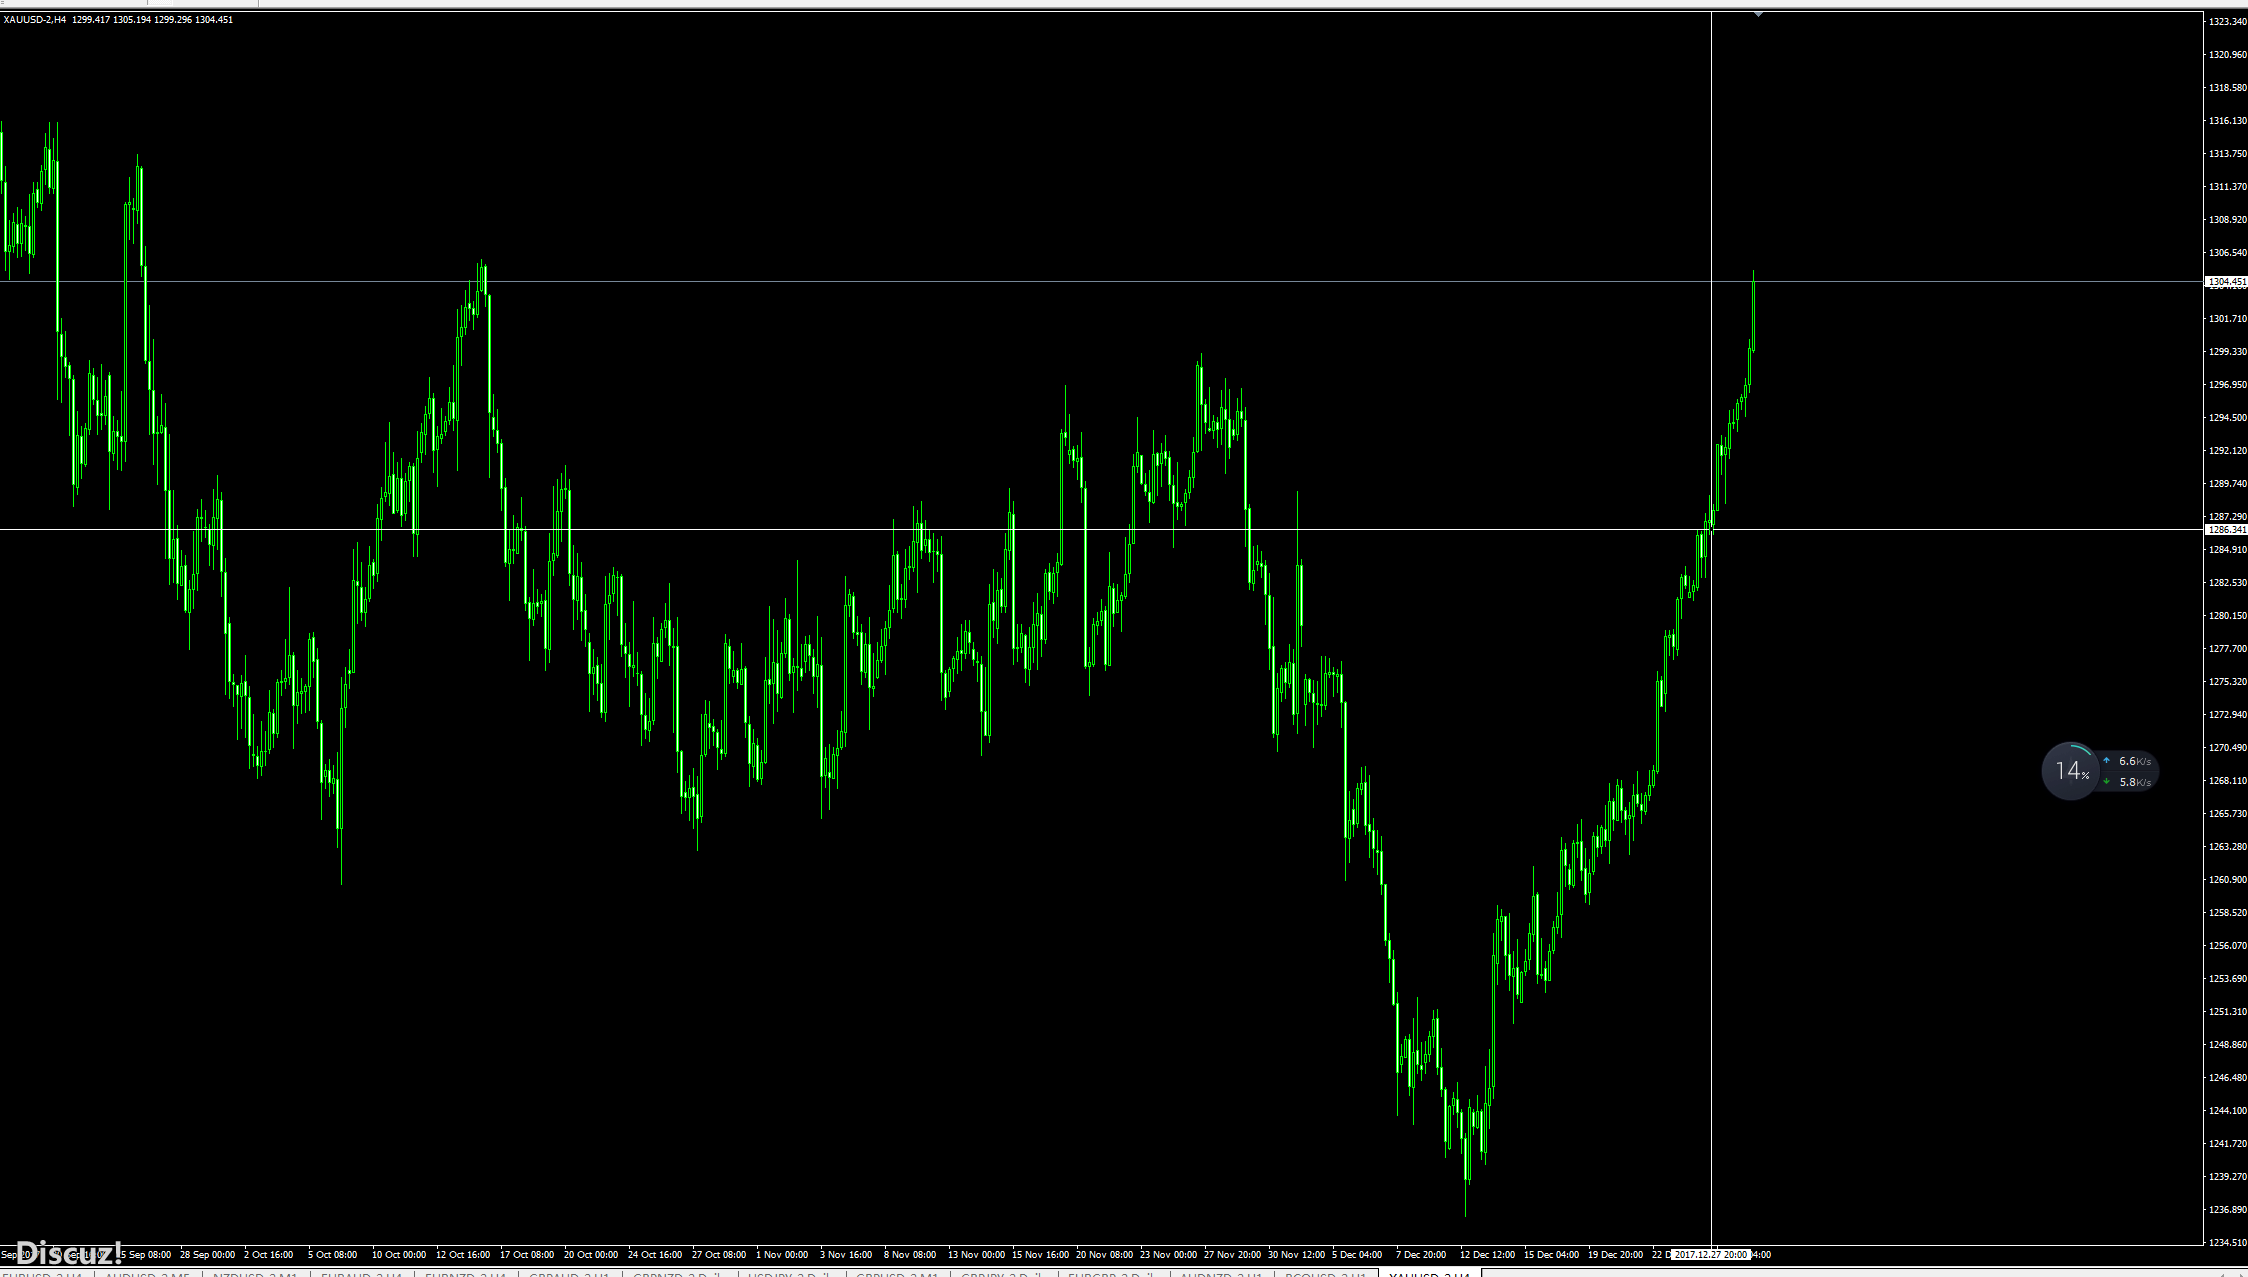Click the chart shift triangle marker at top

click(1758, 15)
